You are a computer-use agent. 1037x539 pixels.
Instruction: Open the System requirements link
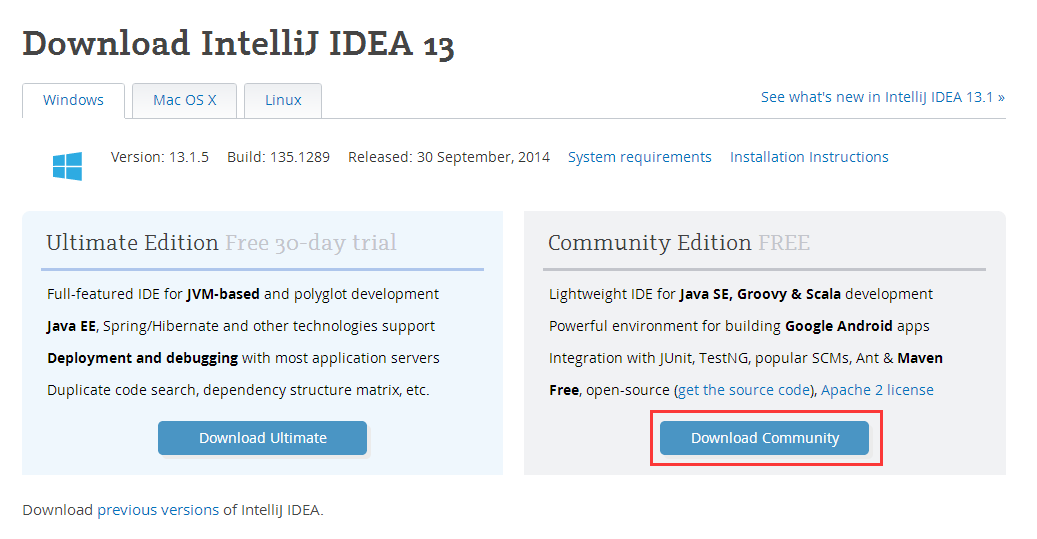(x=639, y=157)
